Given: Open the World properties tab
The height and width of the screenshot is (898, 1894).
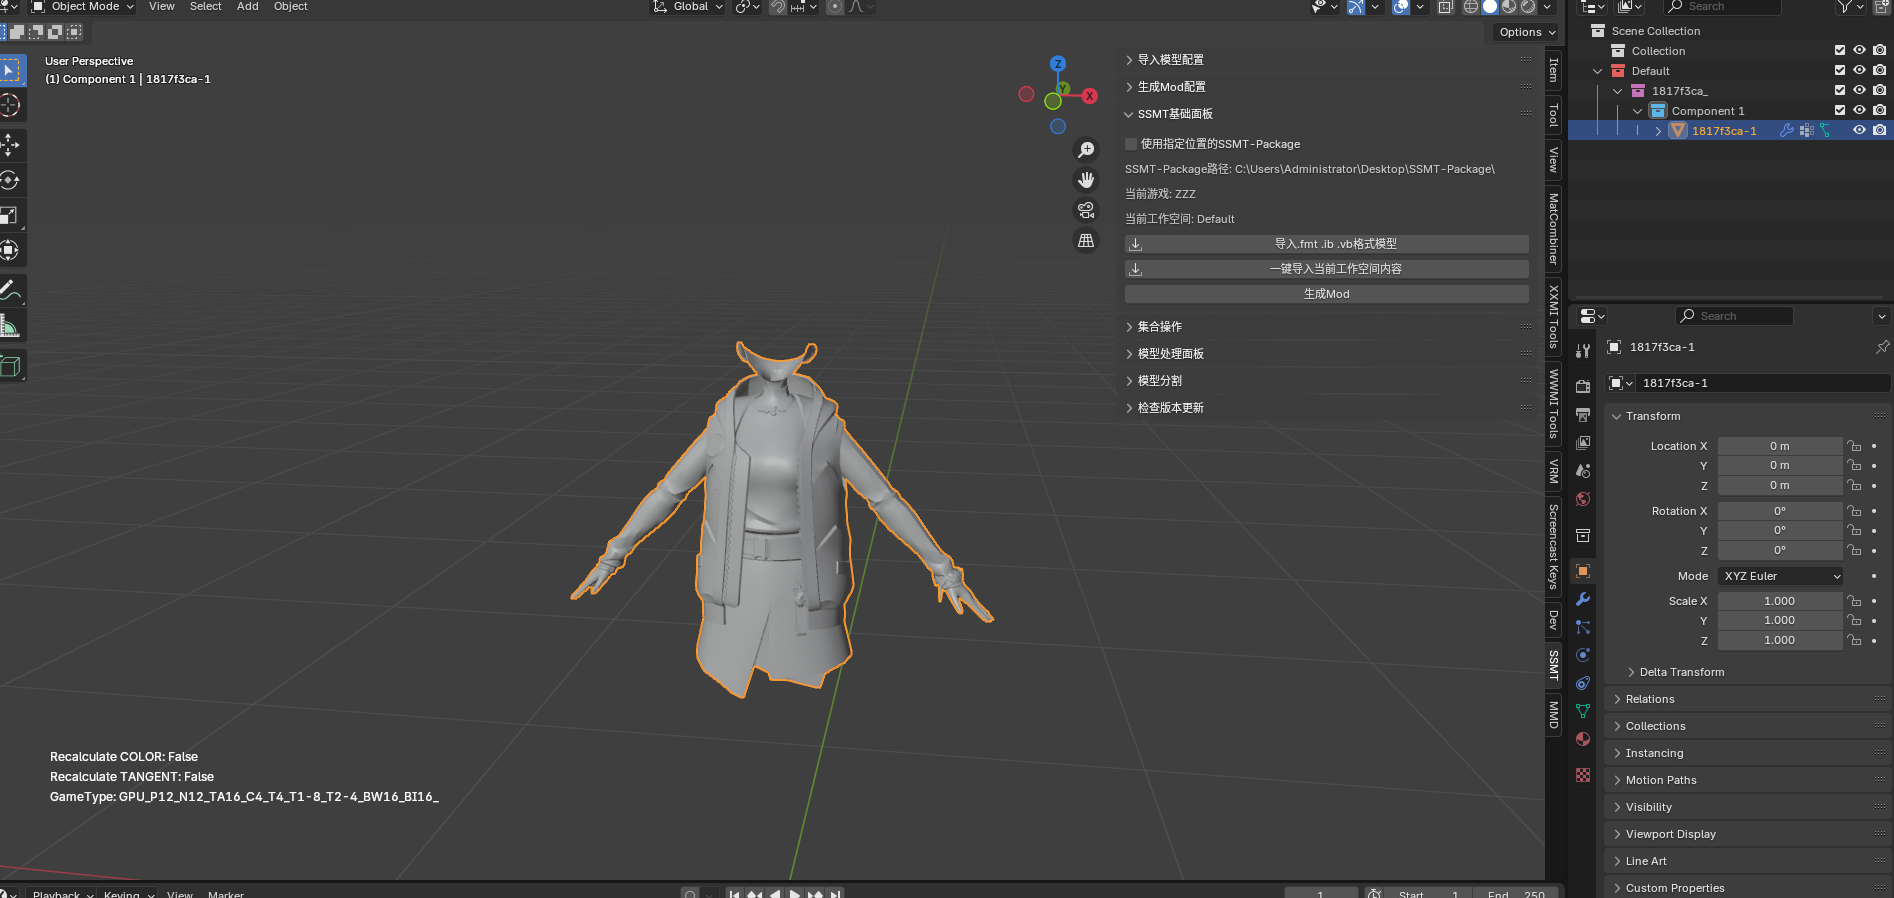Looking at the screenshot, I should 1583,499.
